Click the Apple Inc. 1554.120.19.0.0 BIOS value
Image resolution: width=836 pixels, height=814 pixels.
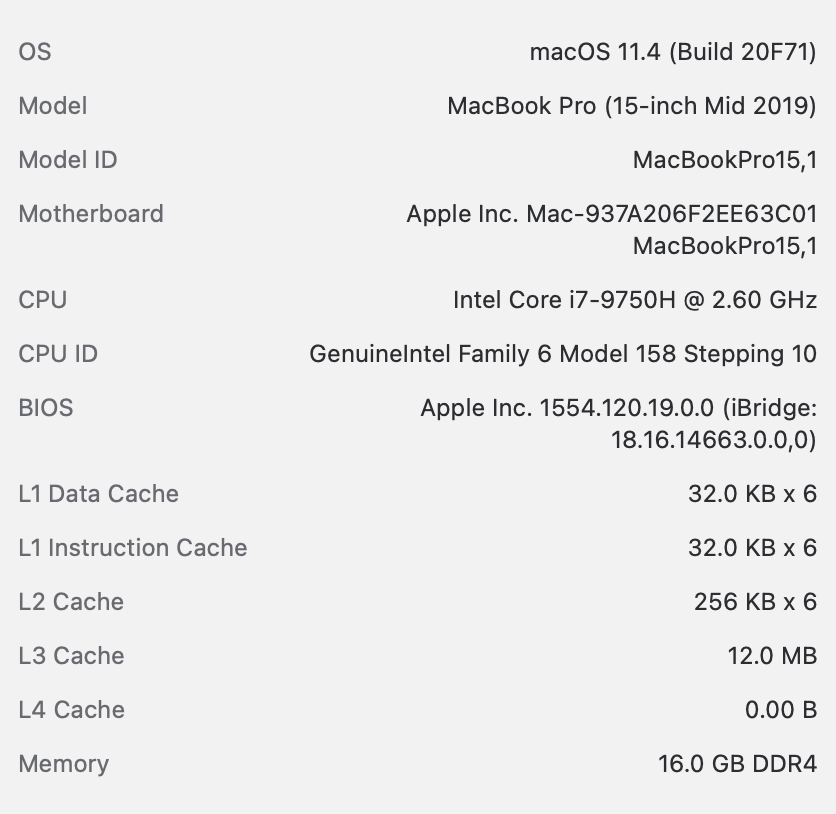618,408
